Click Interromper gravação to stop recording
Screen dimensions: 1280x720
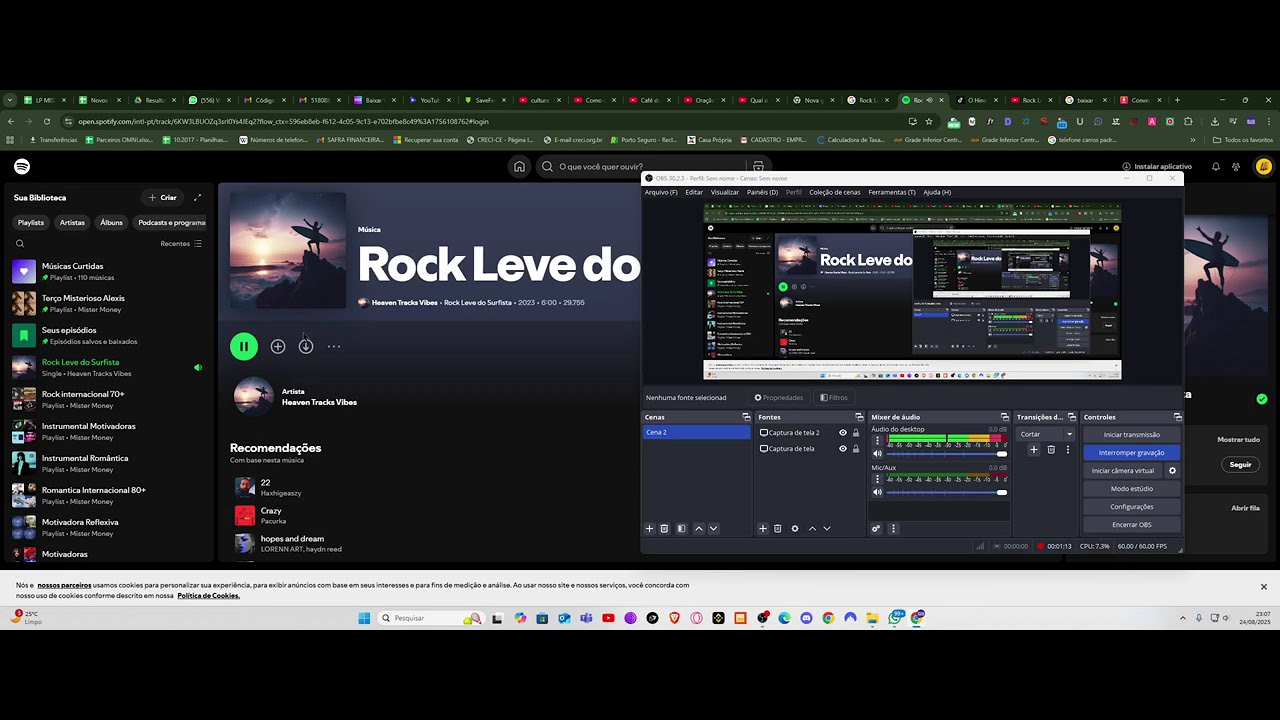tap(1132, 453)
